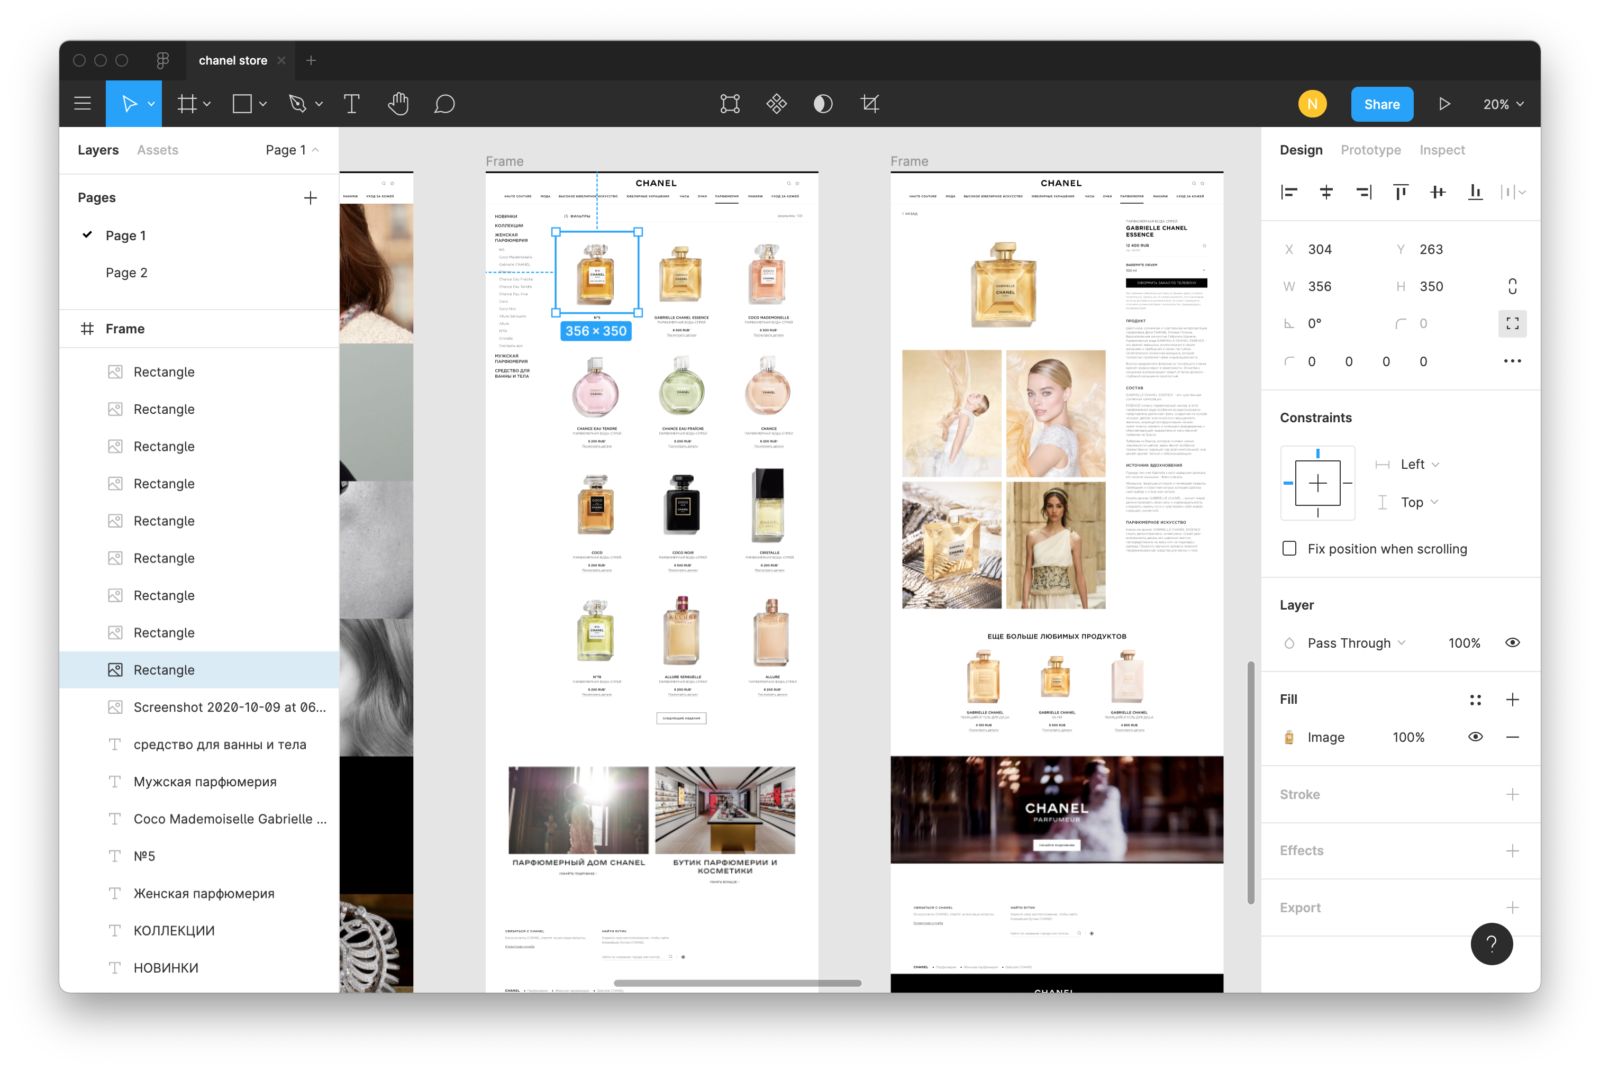Image resolution: width=1600 pixels, height=1071 pixels.
Task: Open the Figma home icon
Action: [162, 60]
